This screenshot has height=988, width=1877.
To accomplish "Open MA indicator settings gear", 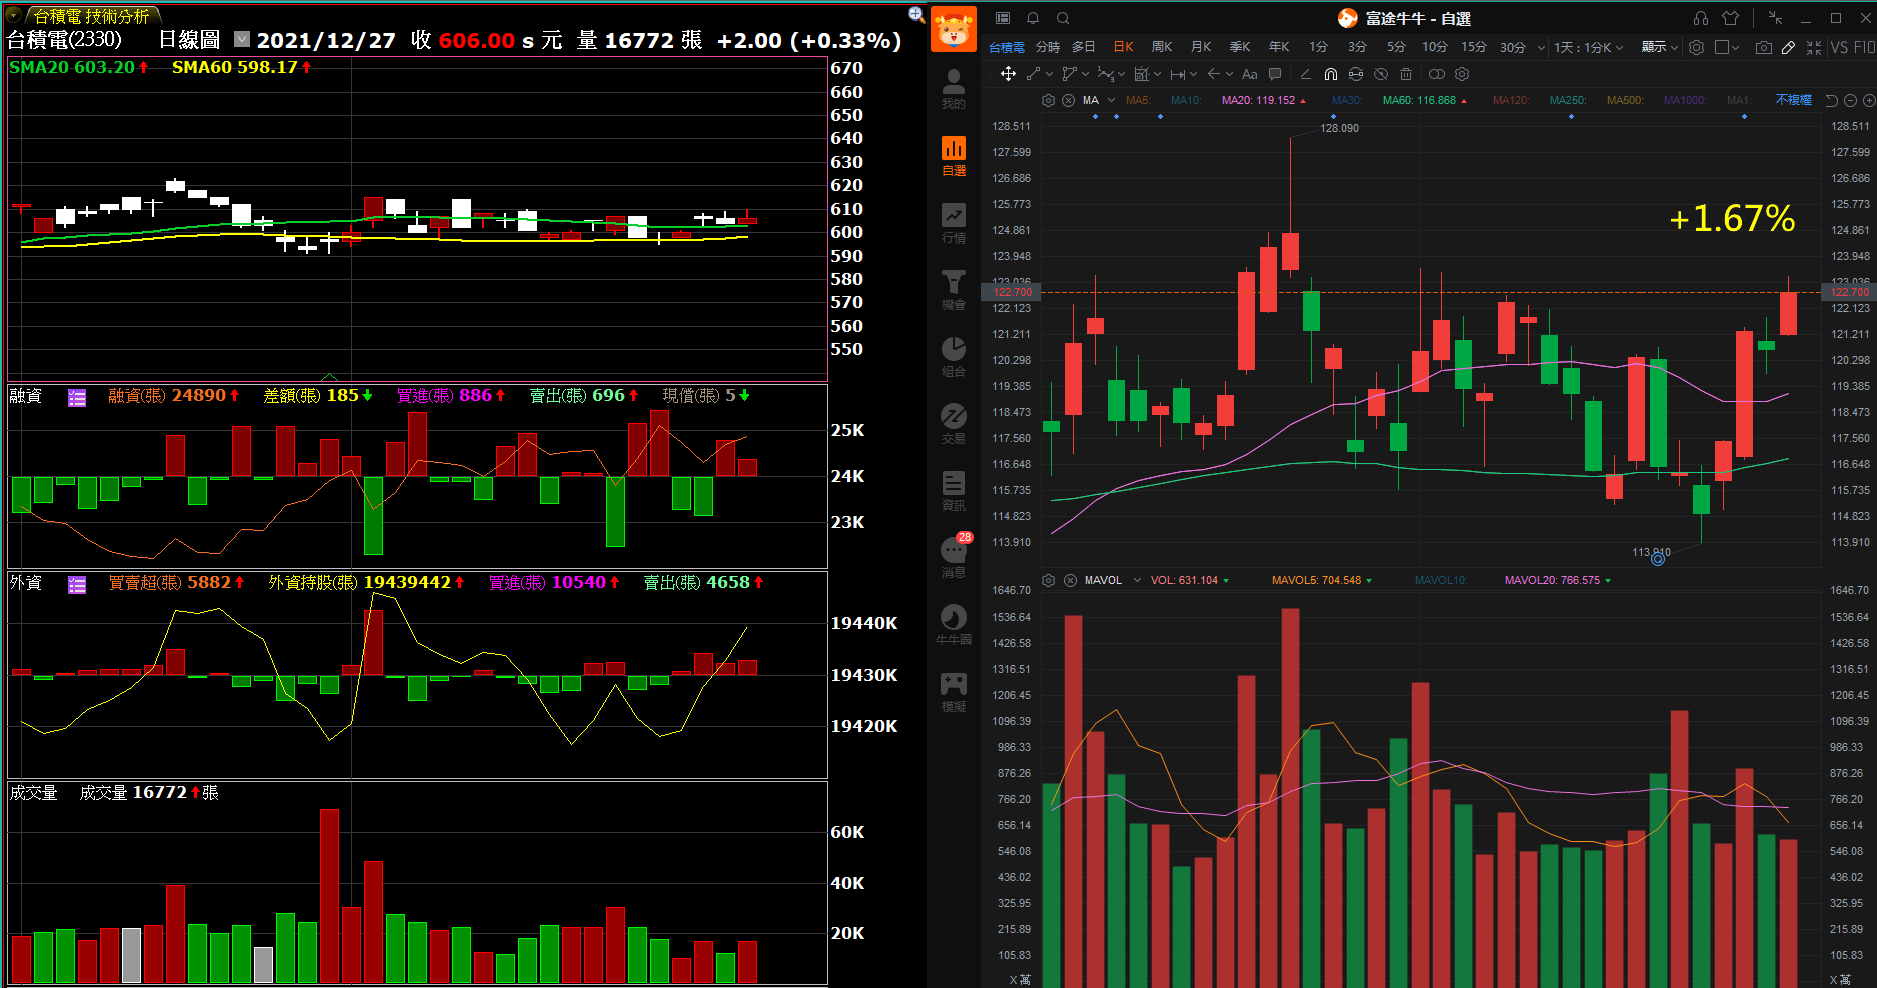I will [x=1048, y=100].
